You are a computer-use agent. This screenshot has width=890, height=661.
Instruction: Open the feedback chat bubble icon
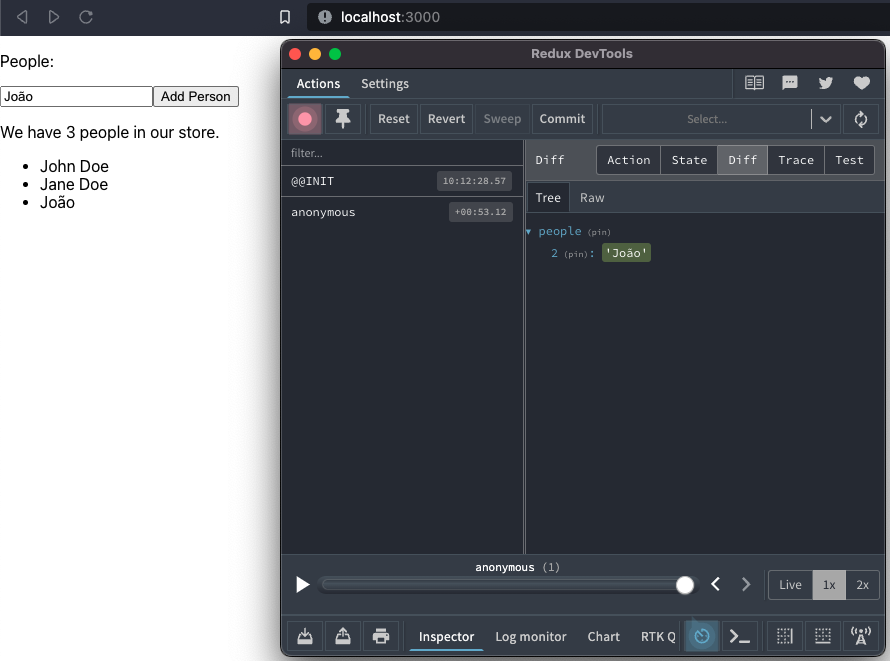tap(790, 83)
